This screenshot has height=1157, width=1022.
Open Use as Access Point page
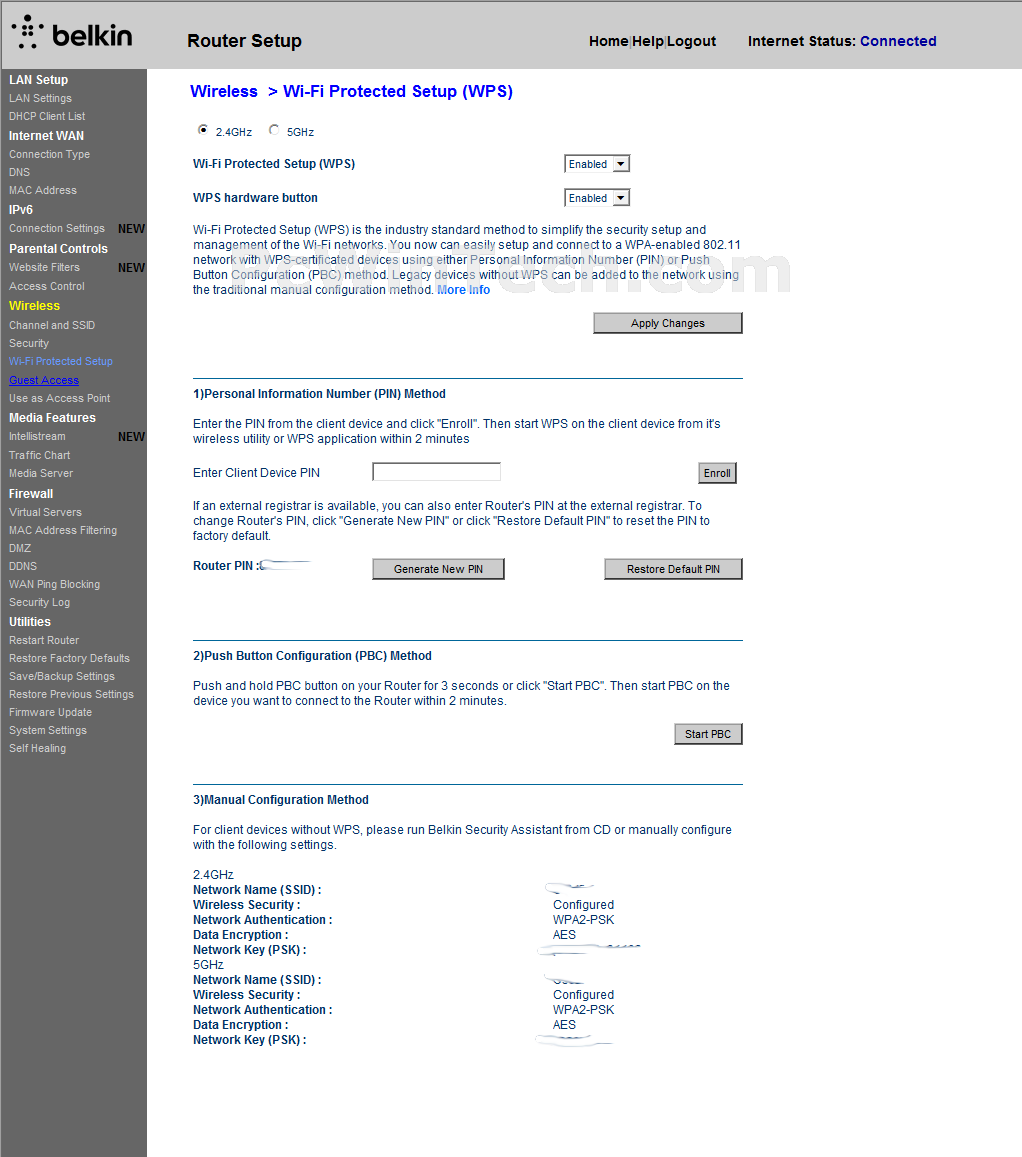pos(60,398)
